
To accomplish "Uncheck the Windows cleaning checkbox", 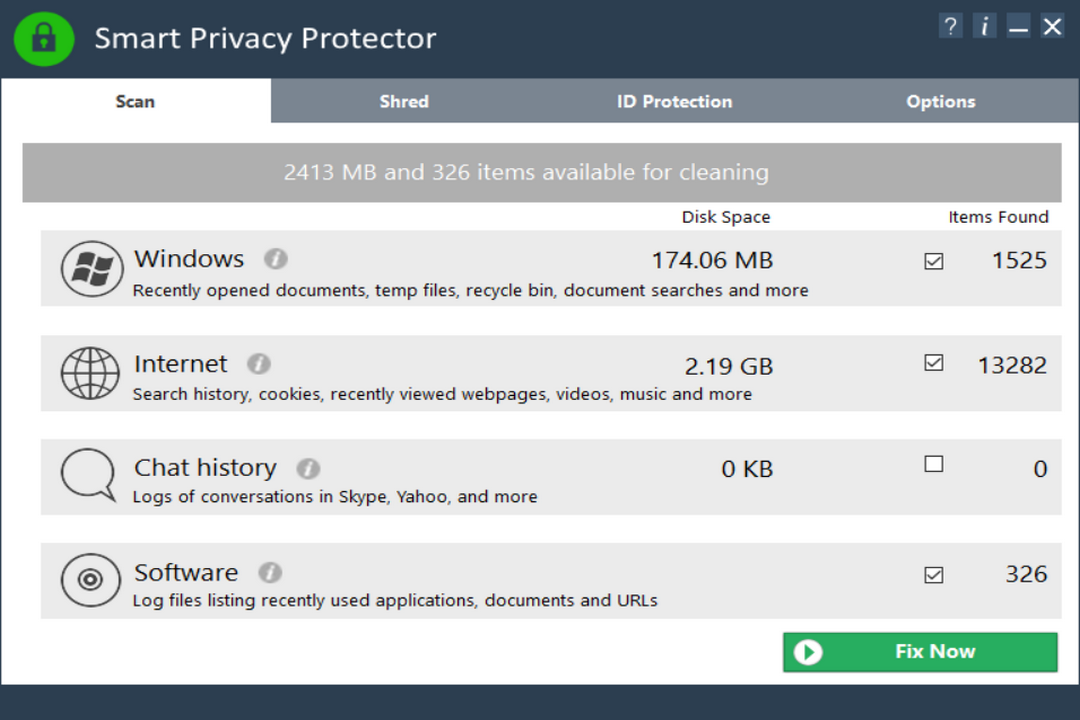I will coord(933,261).
